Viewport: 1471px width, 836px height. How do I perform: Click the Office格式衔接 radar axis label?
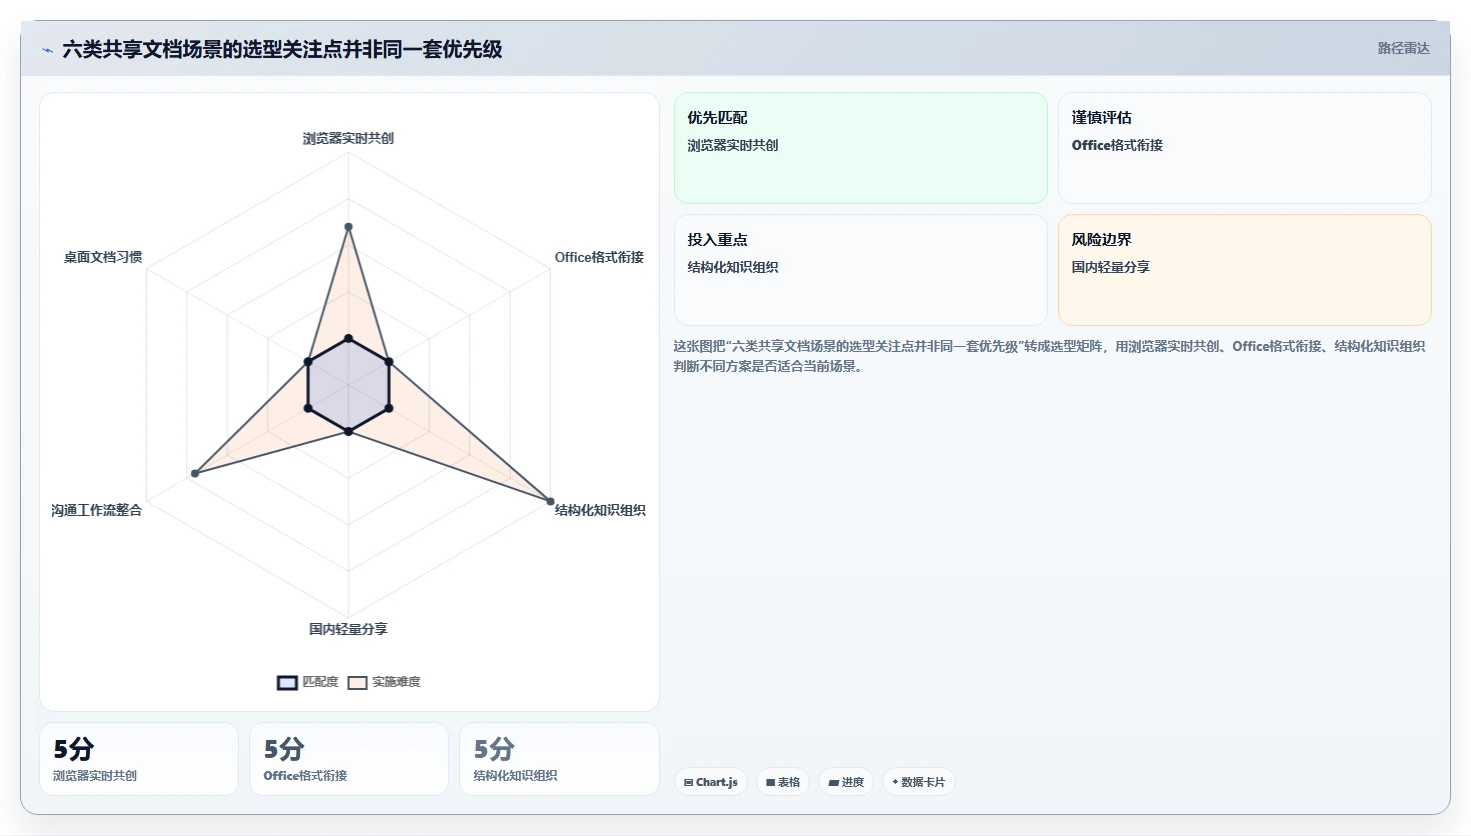pos(599,257)
